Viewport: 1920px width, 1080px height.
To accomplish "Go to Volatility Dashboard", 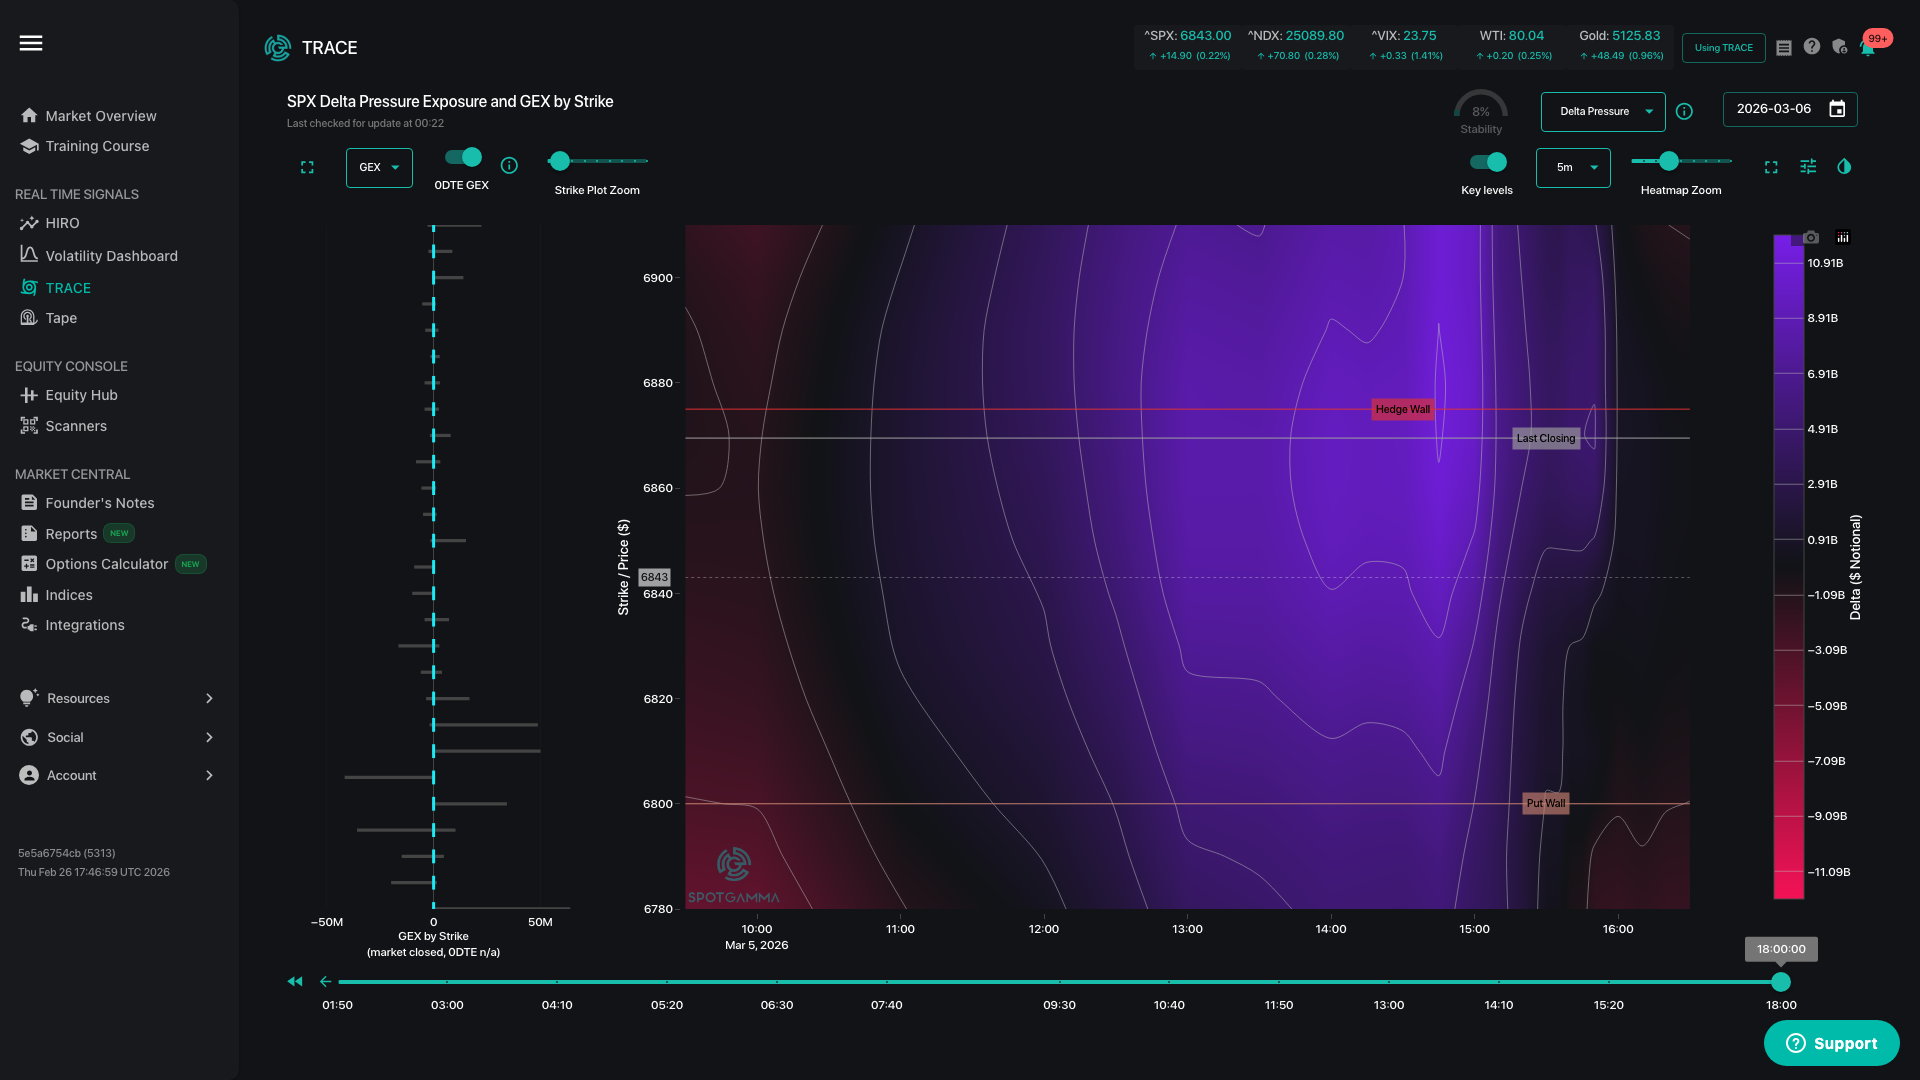I will [x=111, y=256].
